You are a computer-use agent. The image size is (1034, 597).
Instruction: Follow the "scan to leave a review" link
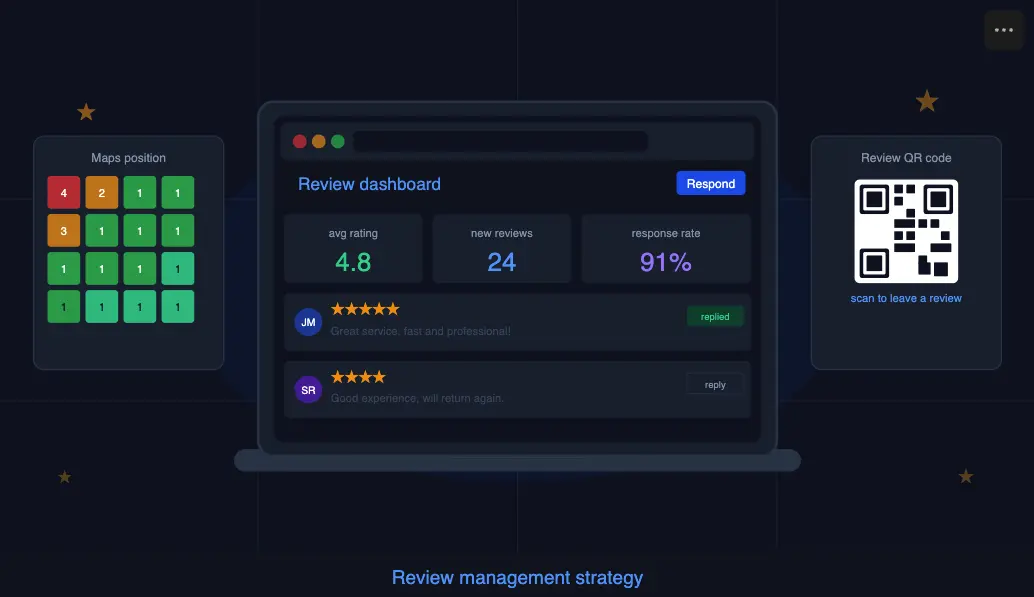click(x=905, y=297)
